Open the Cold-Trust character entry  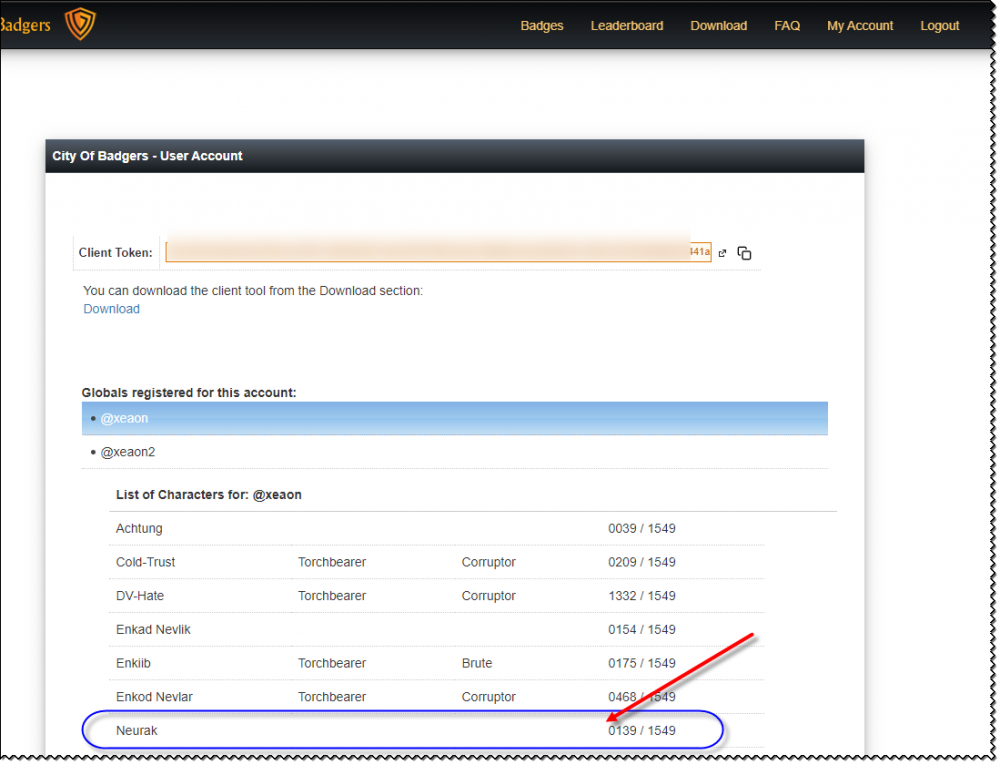click(146, 562)
